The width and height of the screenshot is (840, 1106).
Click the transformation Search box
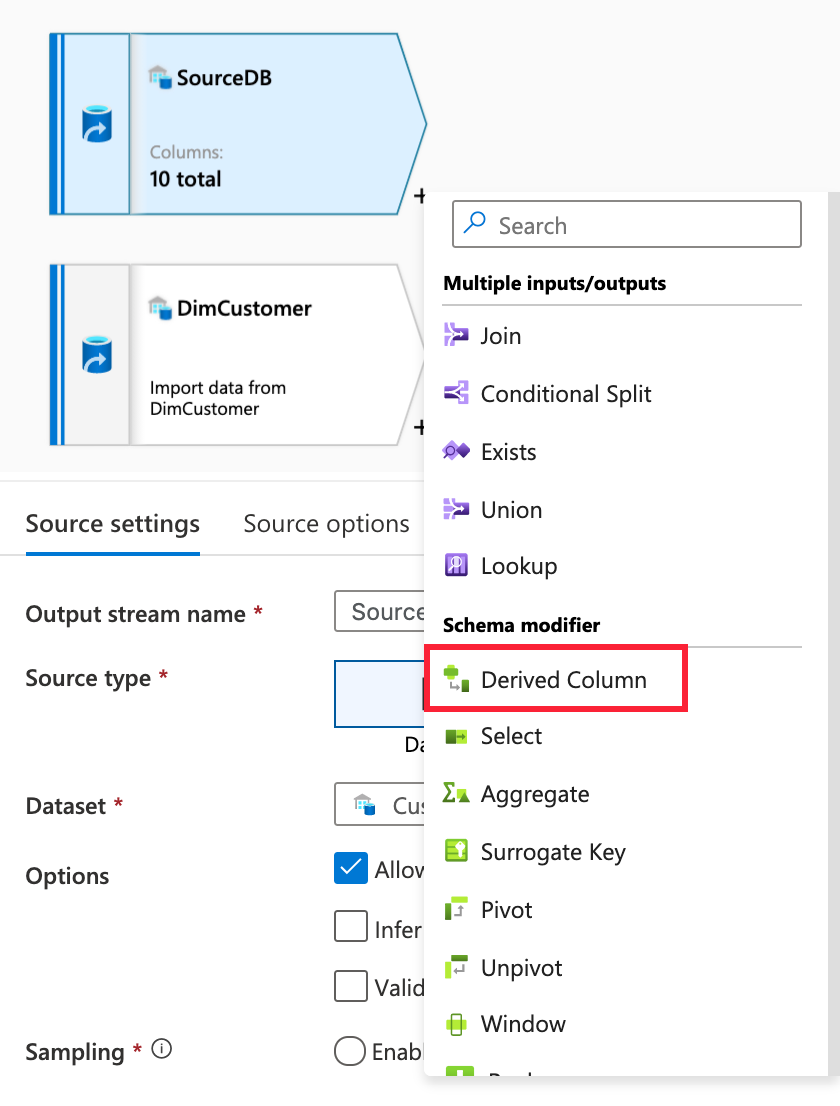point(626,224)
